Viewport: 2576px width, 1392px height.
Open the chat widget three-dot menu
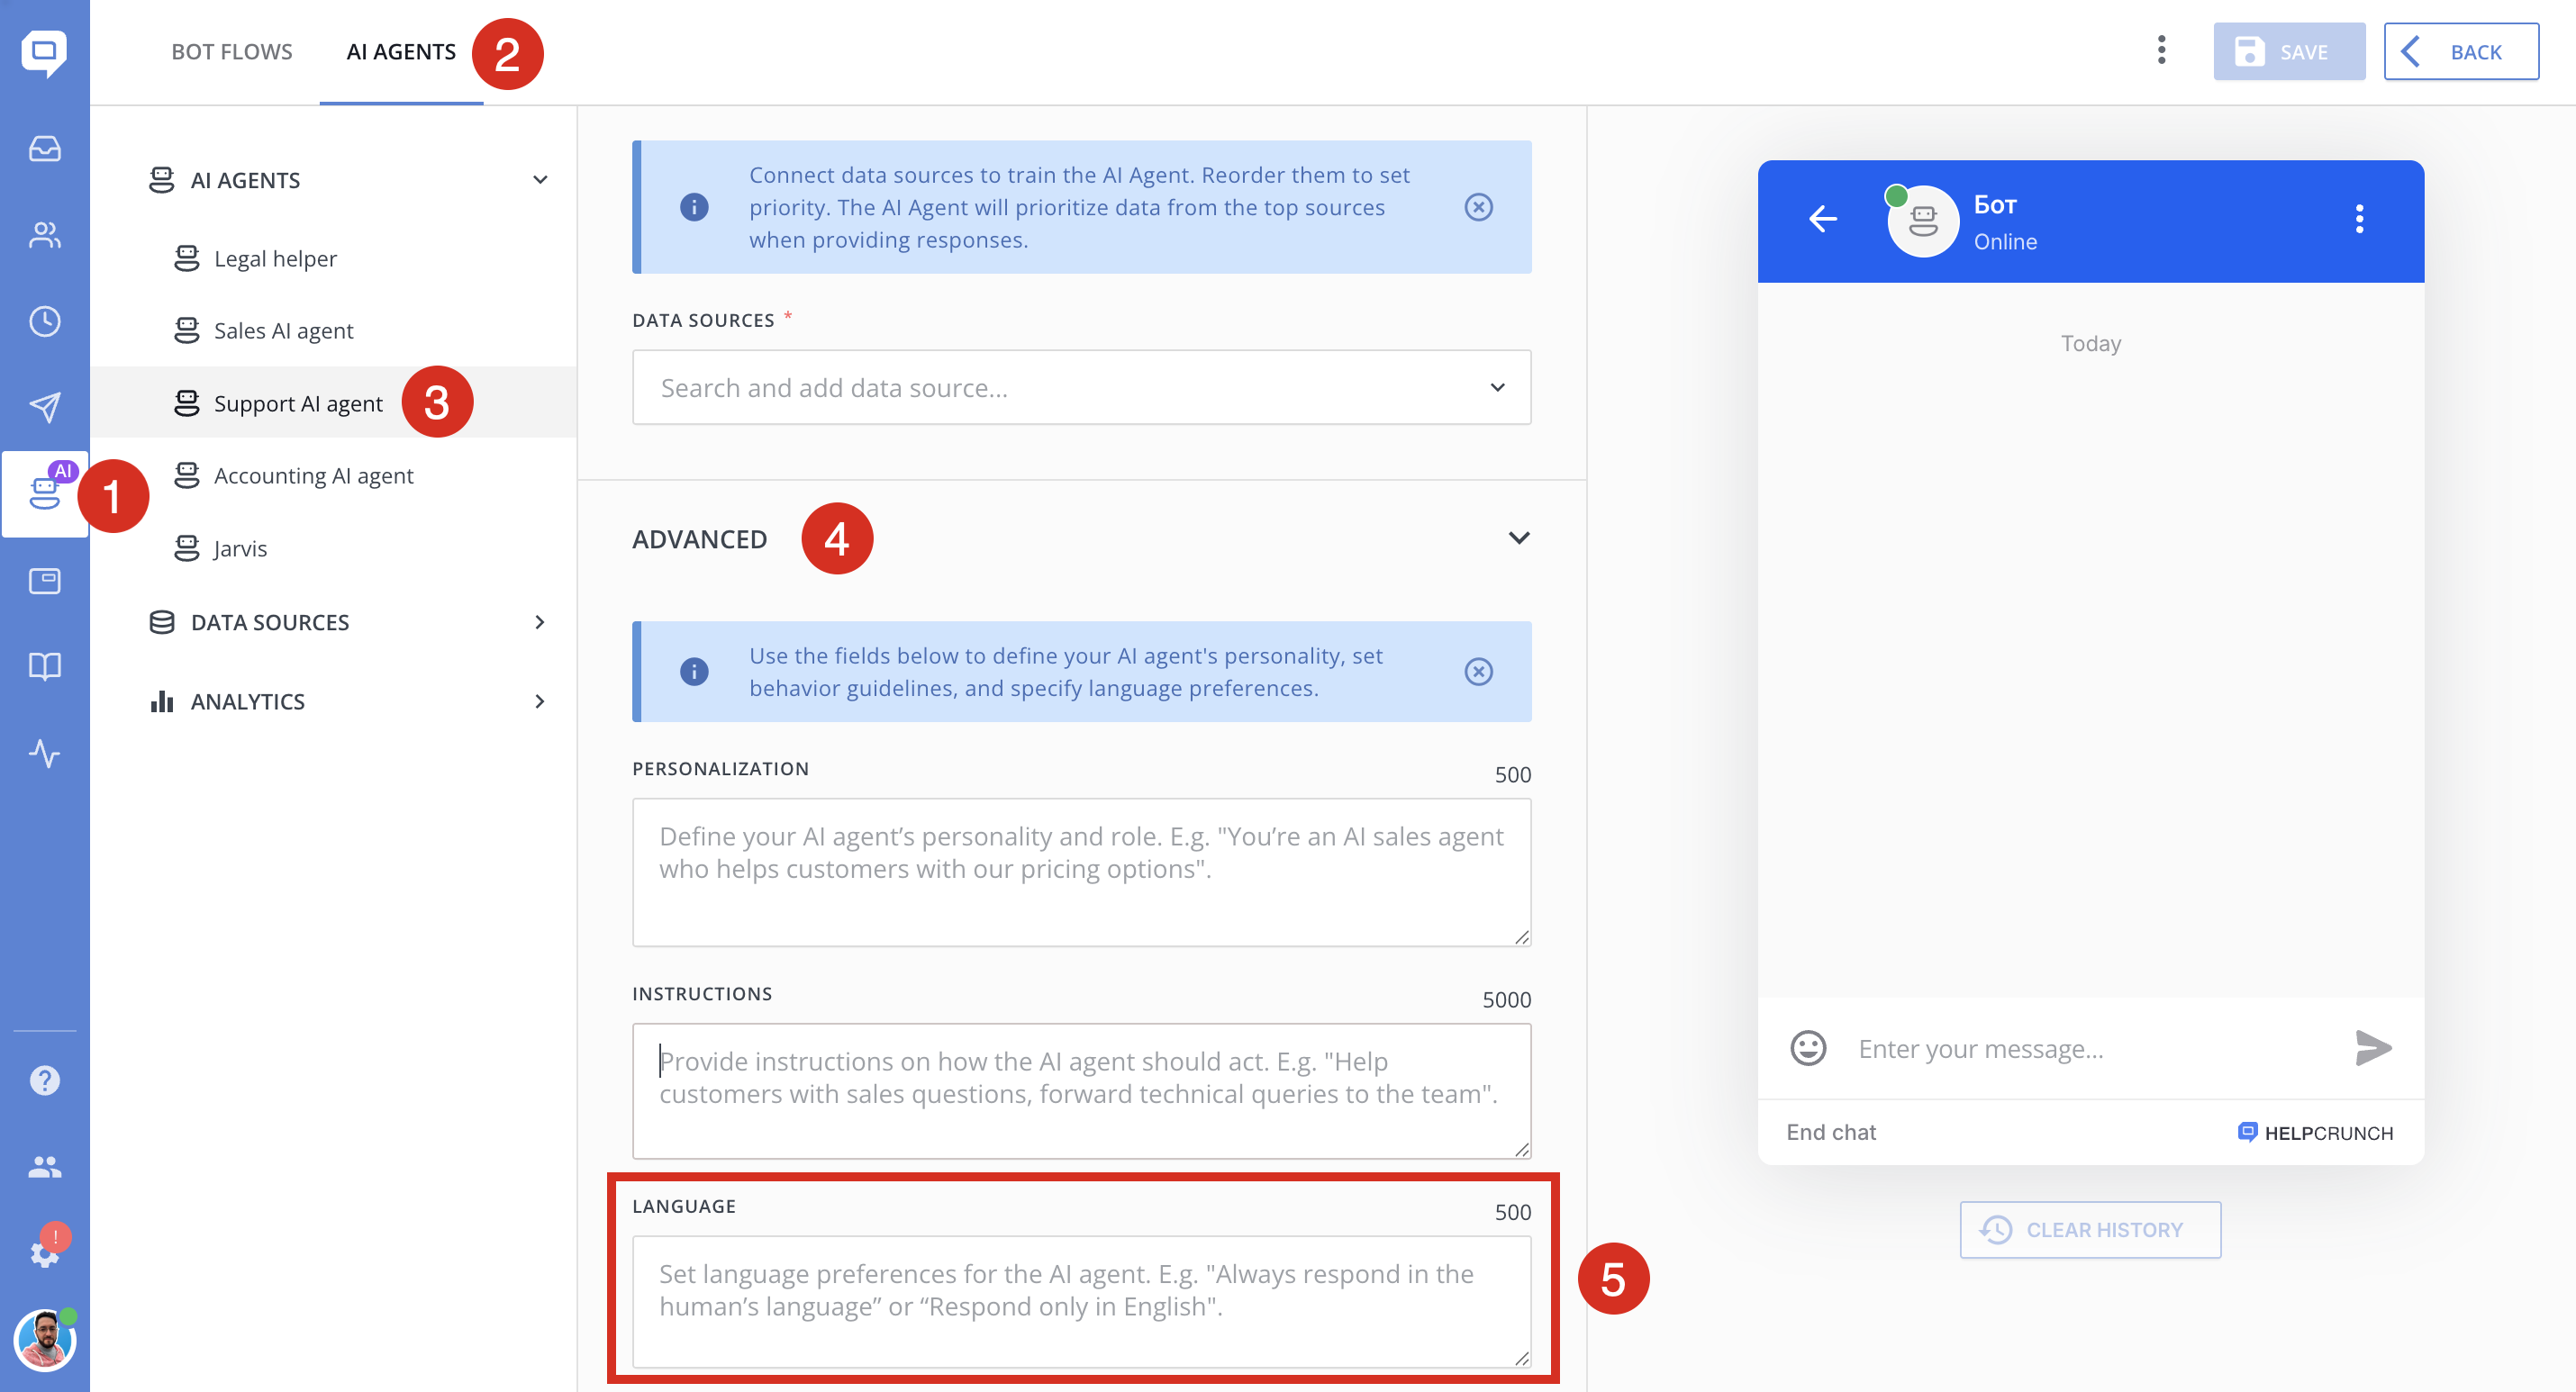tap(2359, 219)
